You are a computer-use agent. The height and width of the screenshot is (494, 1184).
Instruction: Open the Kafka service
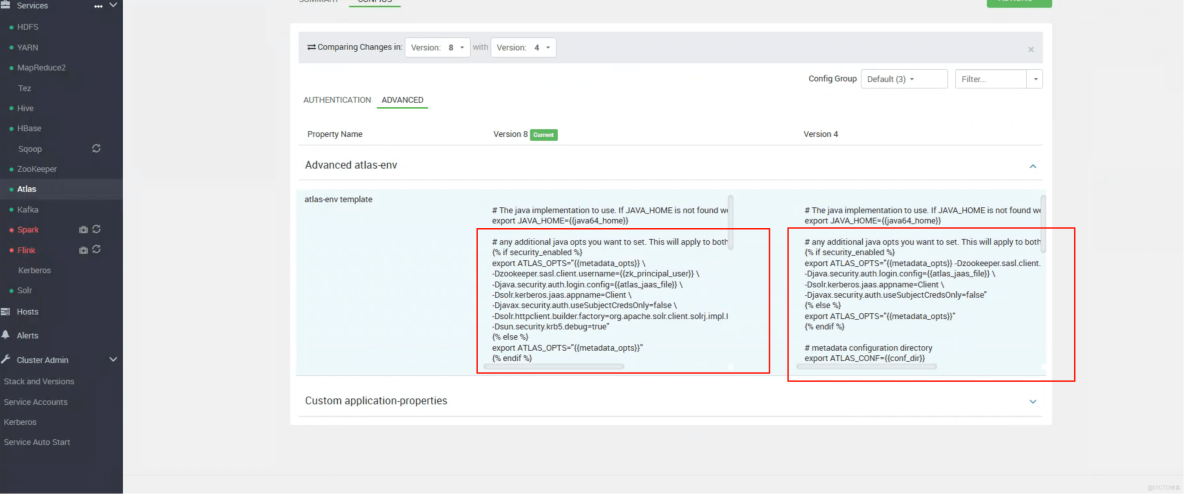click(x=28, y=209)
